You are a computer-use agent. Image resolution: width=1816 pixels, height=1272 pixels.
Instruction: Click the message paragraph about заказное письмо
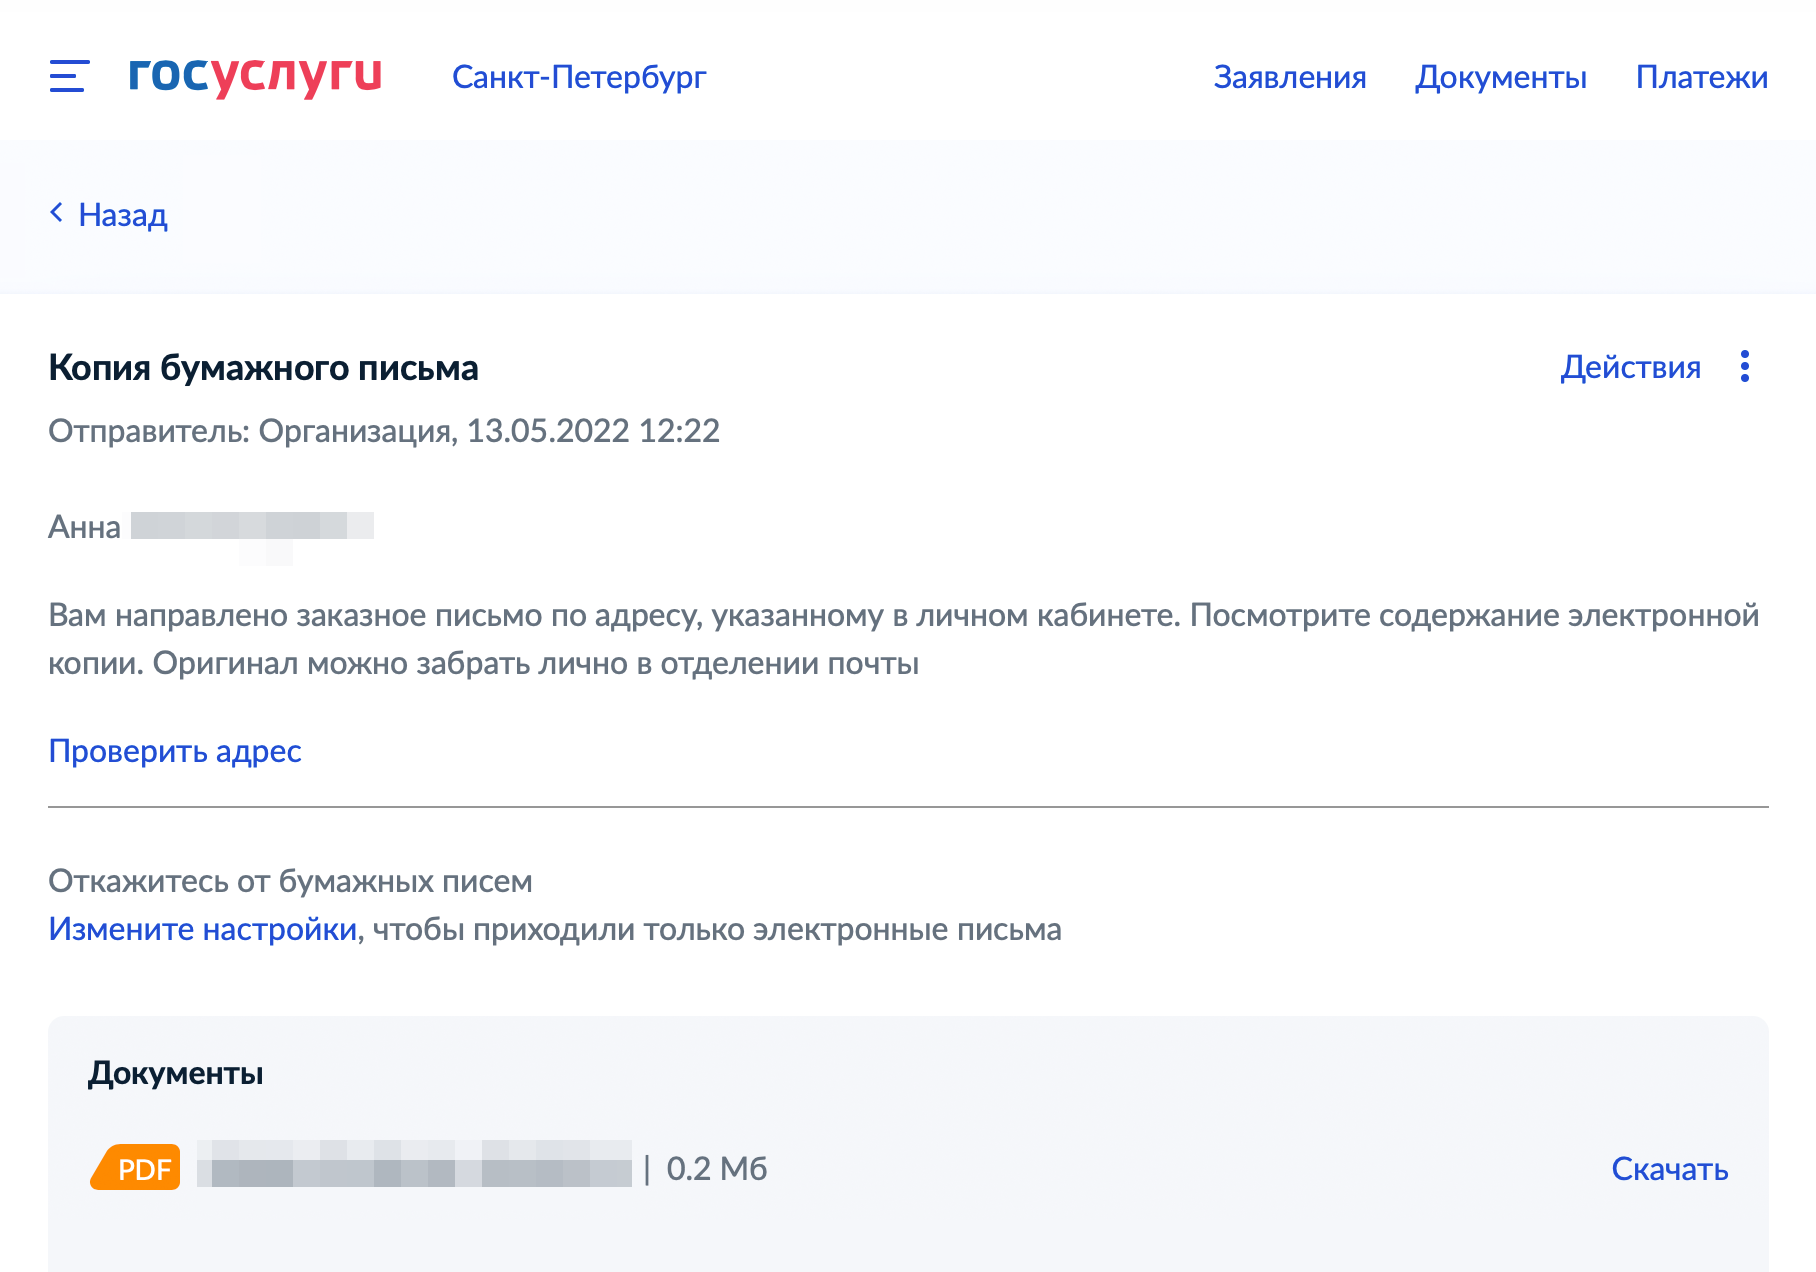904,639
